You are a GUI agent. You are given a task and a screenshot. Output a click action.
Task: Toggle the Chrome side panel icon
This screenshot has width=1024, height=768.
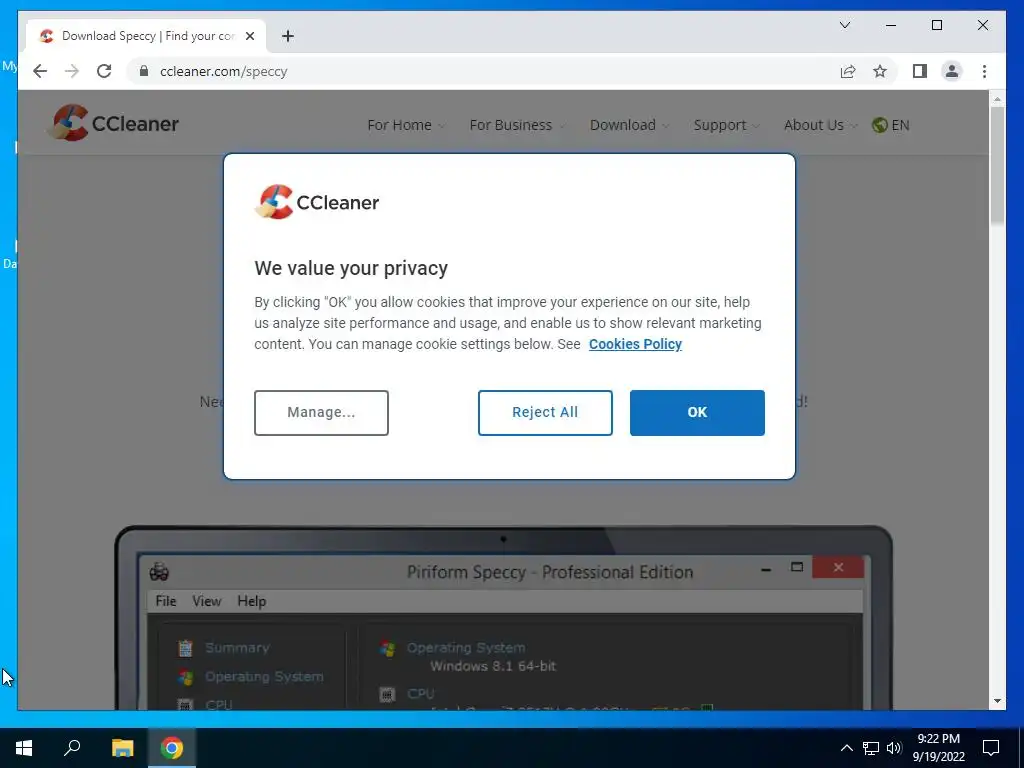[x=920, y=71]
